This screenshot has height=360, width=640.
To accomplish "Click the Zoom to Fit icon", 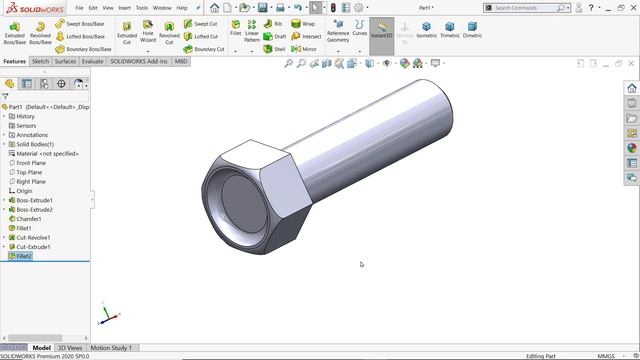I will point(289,63).
